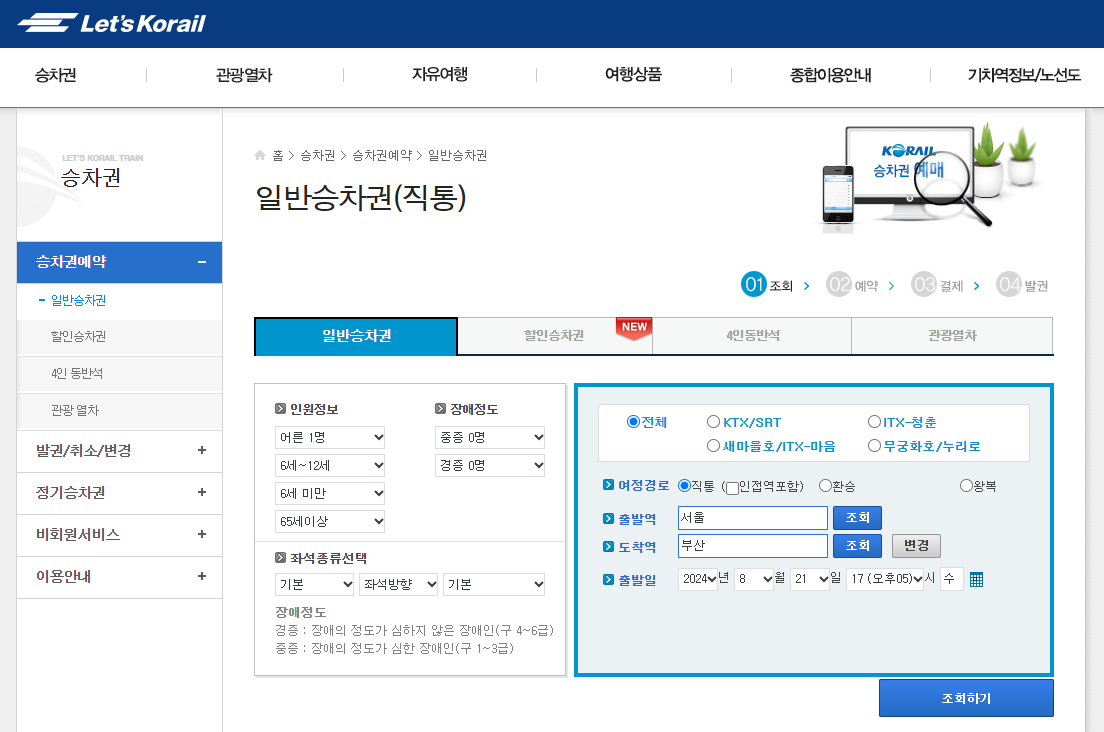Open departure day 21 dropdown
The width and height of the screenshot is (1104, 732).
tap(810, 579)
